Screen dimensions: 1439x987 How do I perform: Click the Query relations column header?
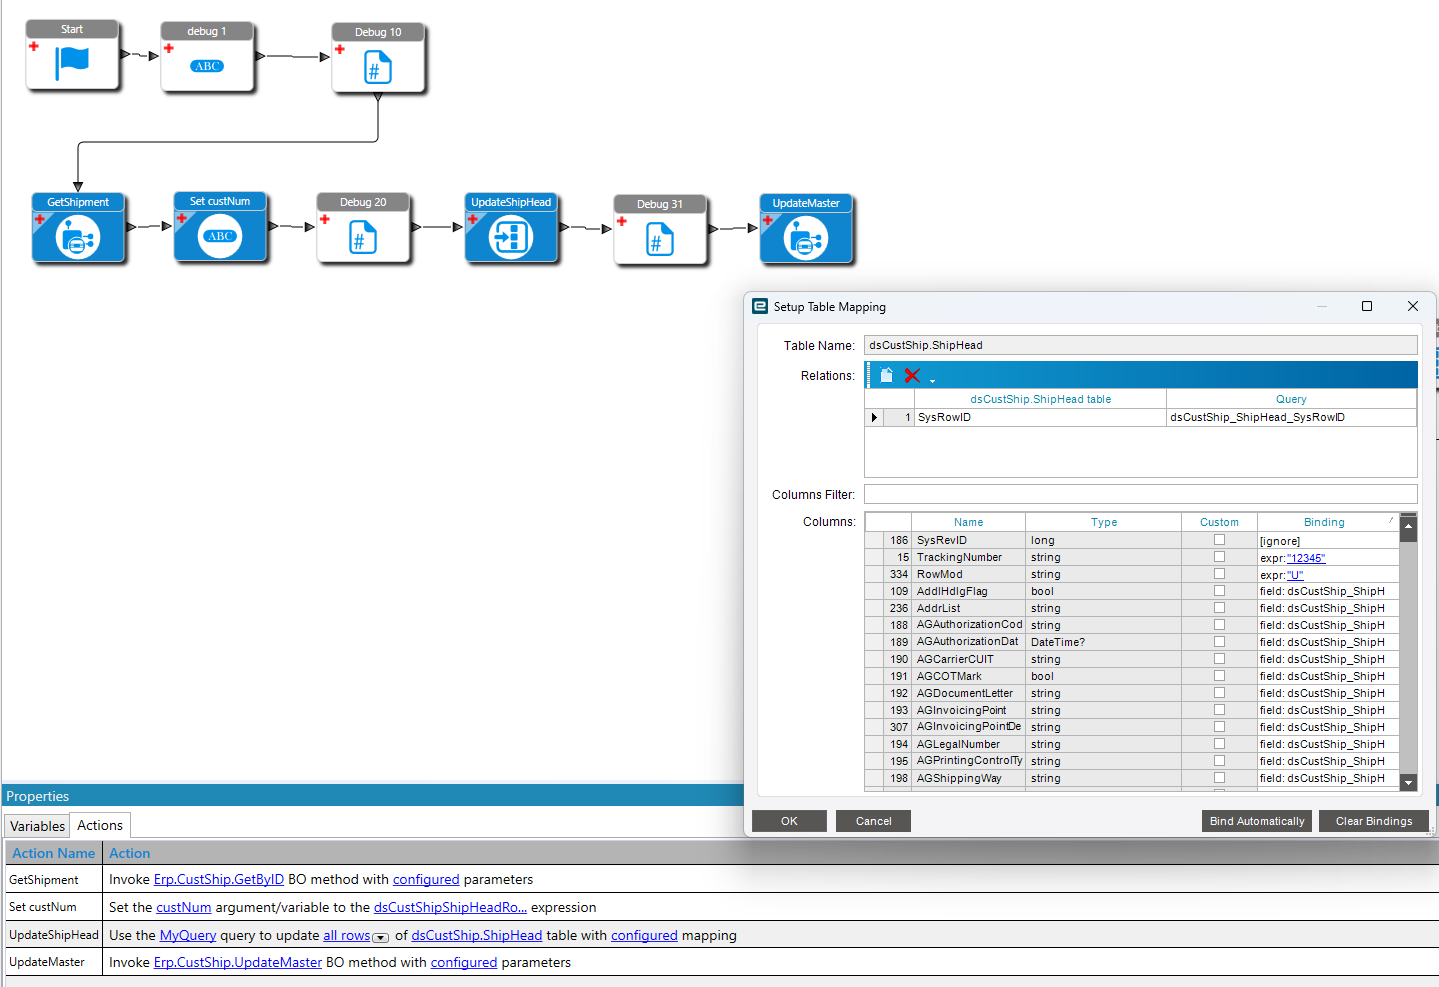pyautogui.click(x=1291, y=399)
